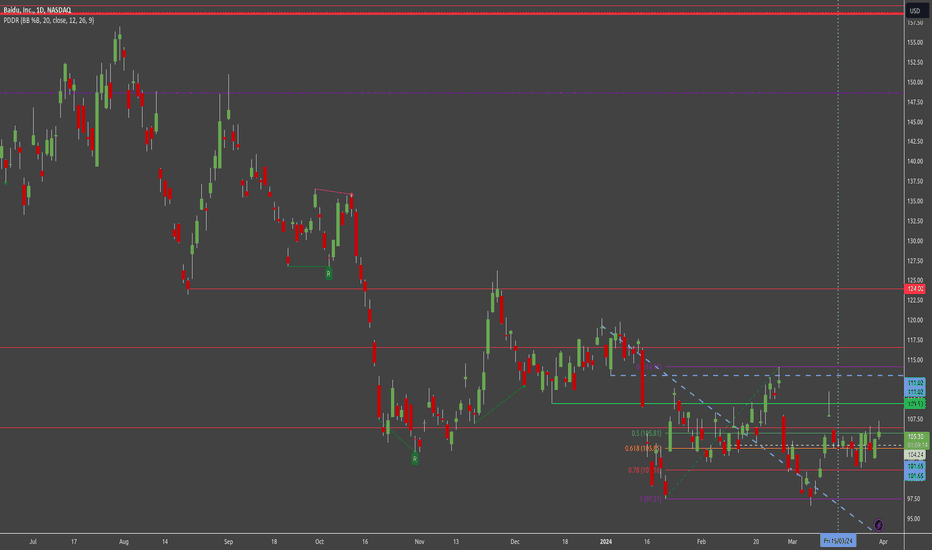Open the USD currency selector
This screenshot has width=932, height=550.
pos(915,11)
